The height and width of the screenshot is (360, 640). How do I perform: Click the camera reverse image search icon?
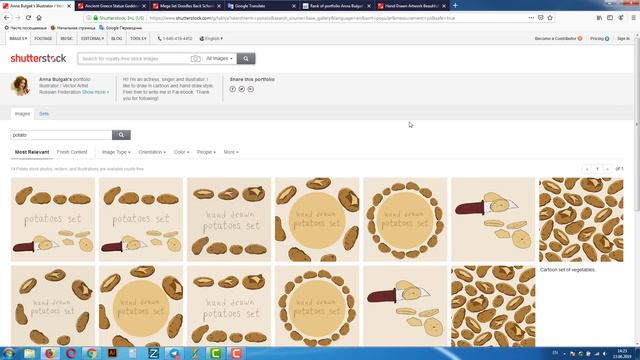[x=196, y=59]
